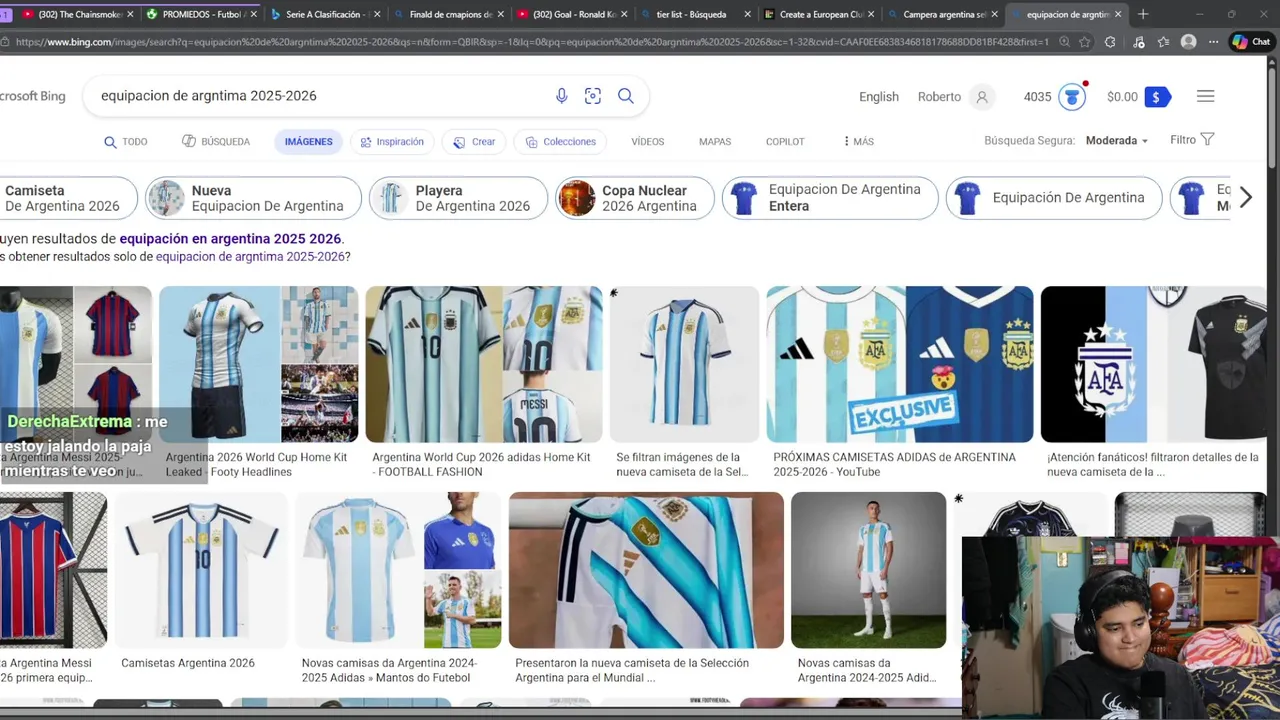1280x720 pixels.
Task: Select 'Copa Nuclear 2026 Argentina' chip
Action: pos(635,198)
